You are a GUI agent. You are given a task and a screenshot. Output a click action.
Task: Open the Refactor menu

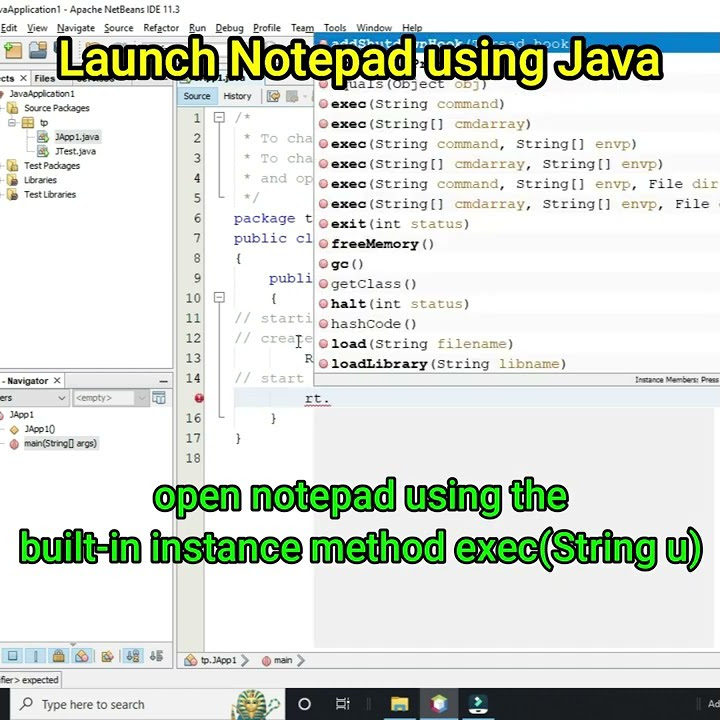161,28
